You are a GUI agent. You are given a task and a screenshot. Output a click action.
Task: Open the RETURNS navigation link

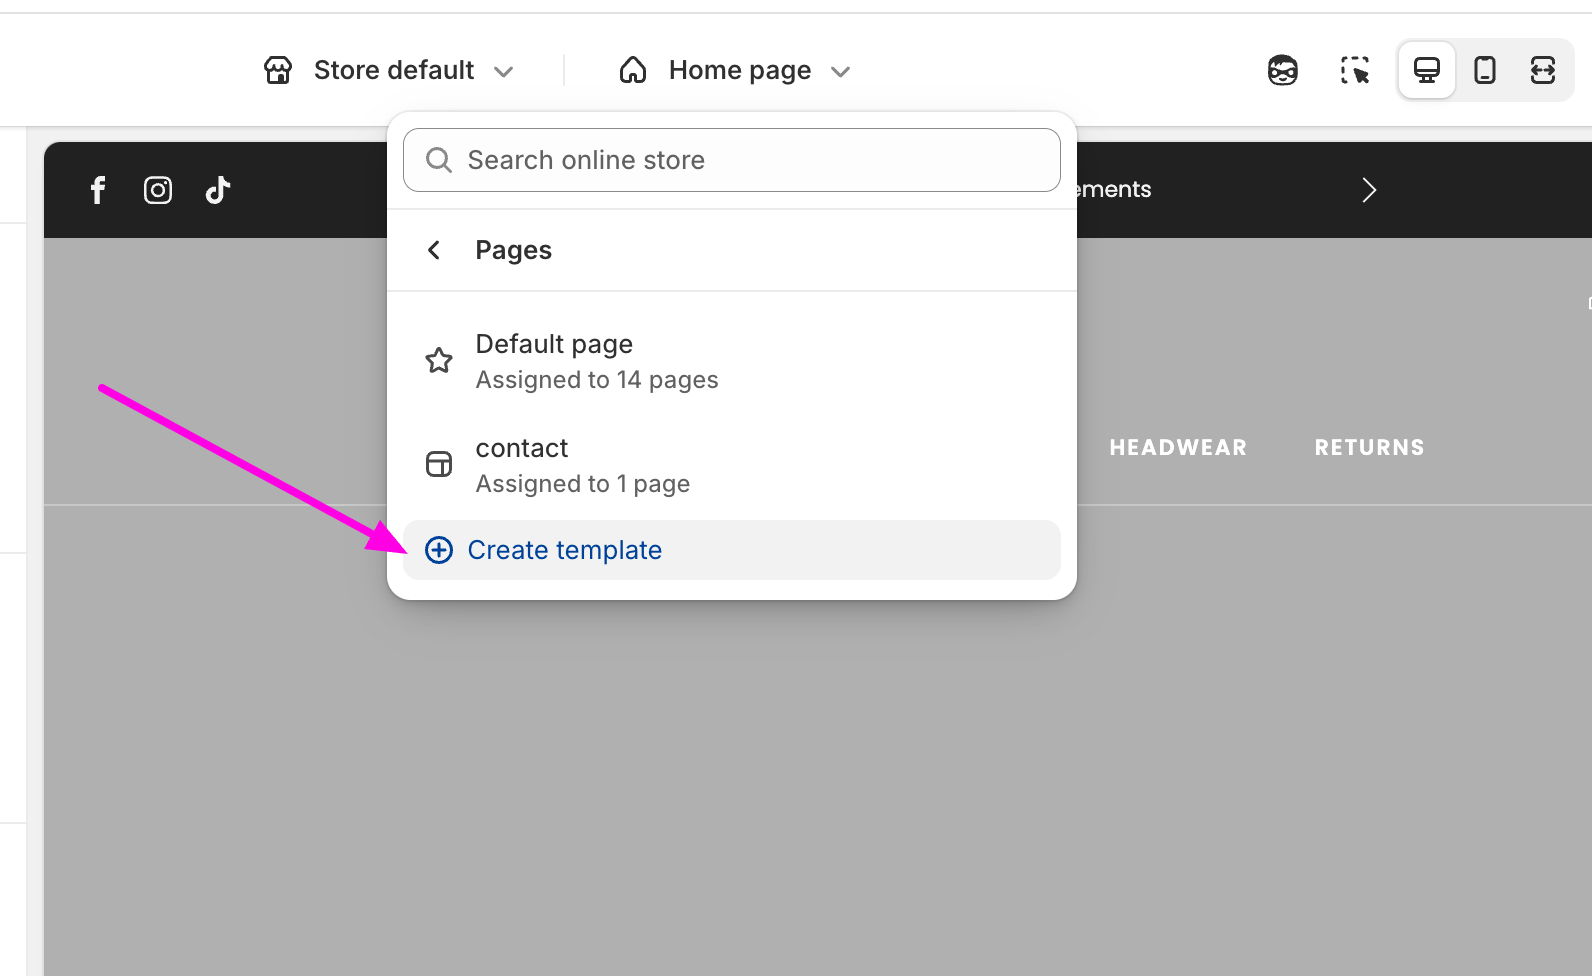1369,448
